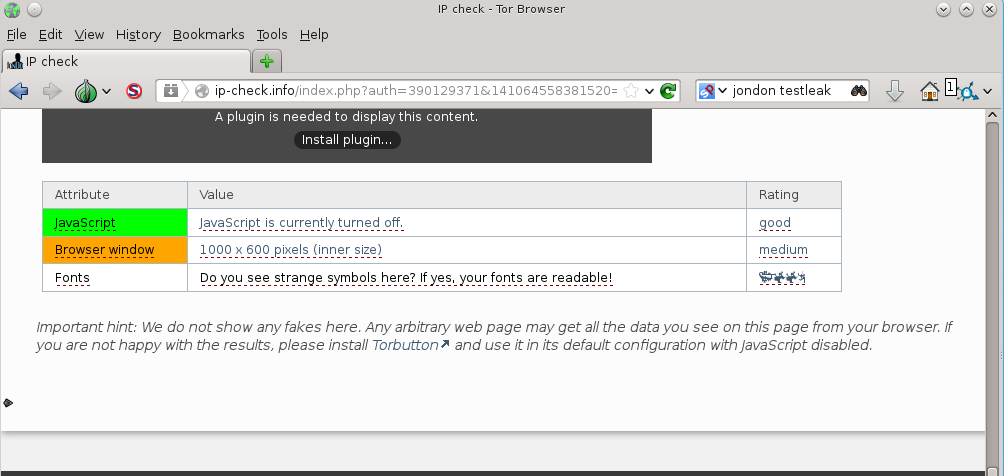
Task: Open the History menu
Action: click(138, 35)
